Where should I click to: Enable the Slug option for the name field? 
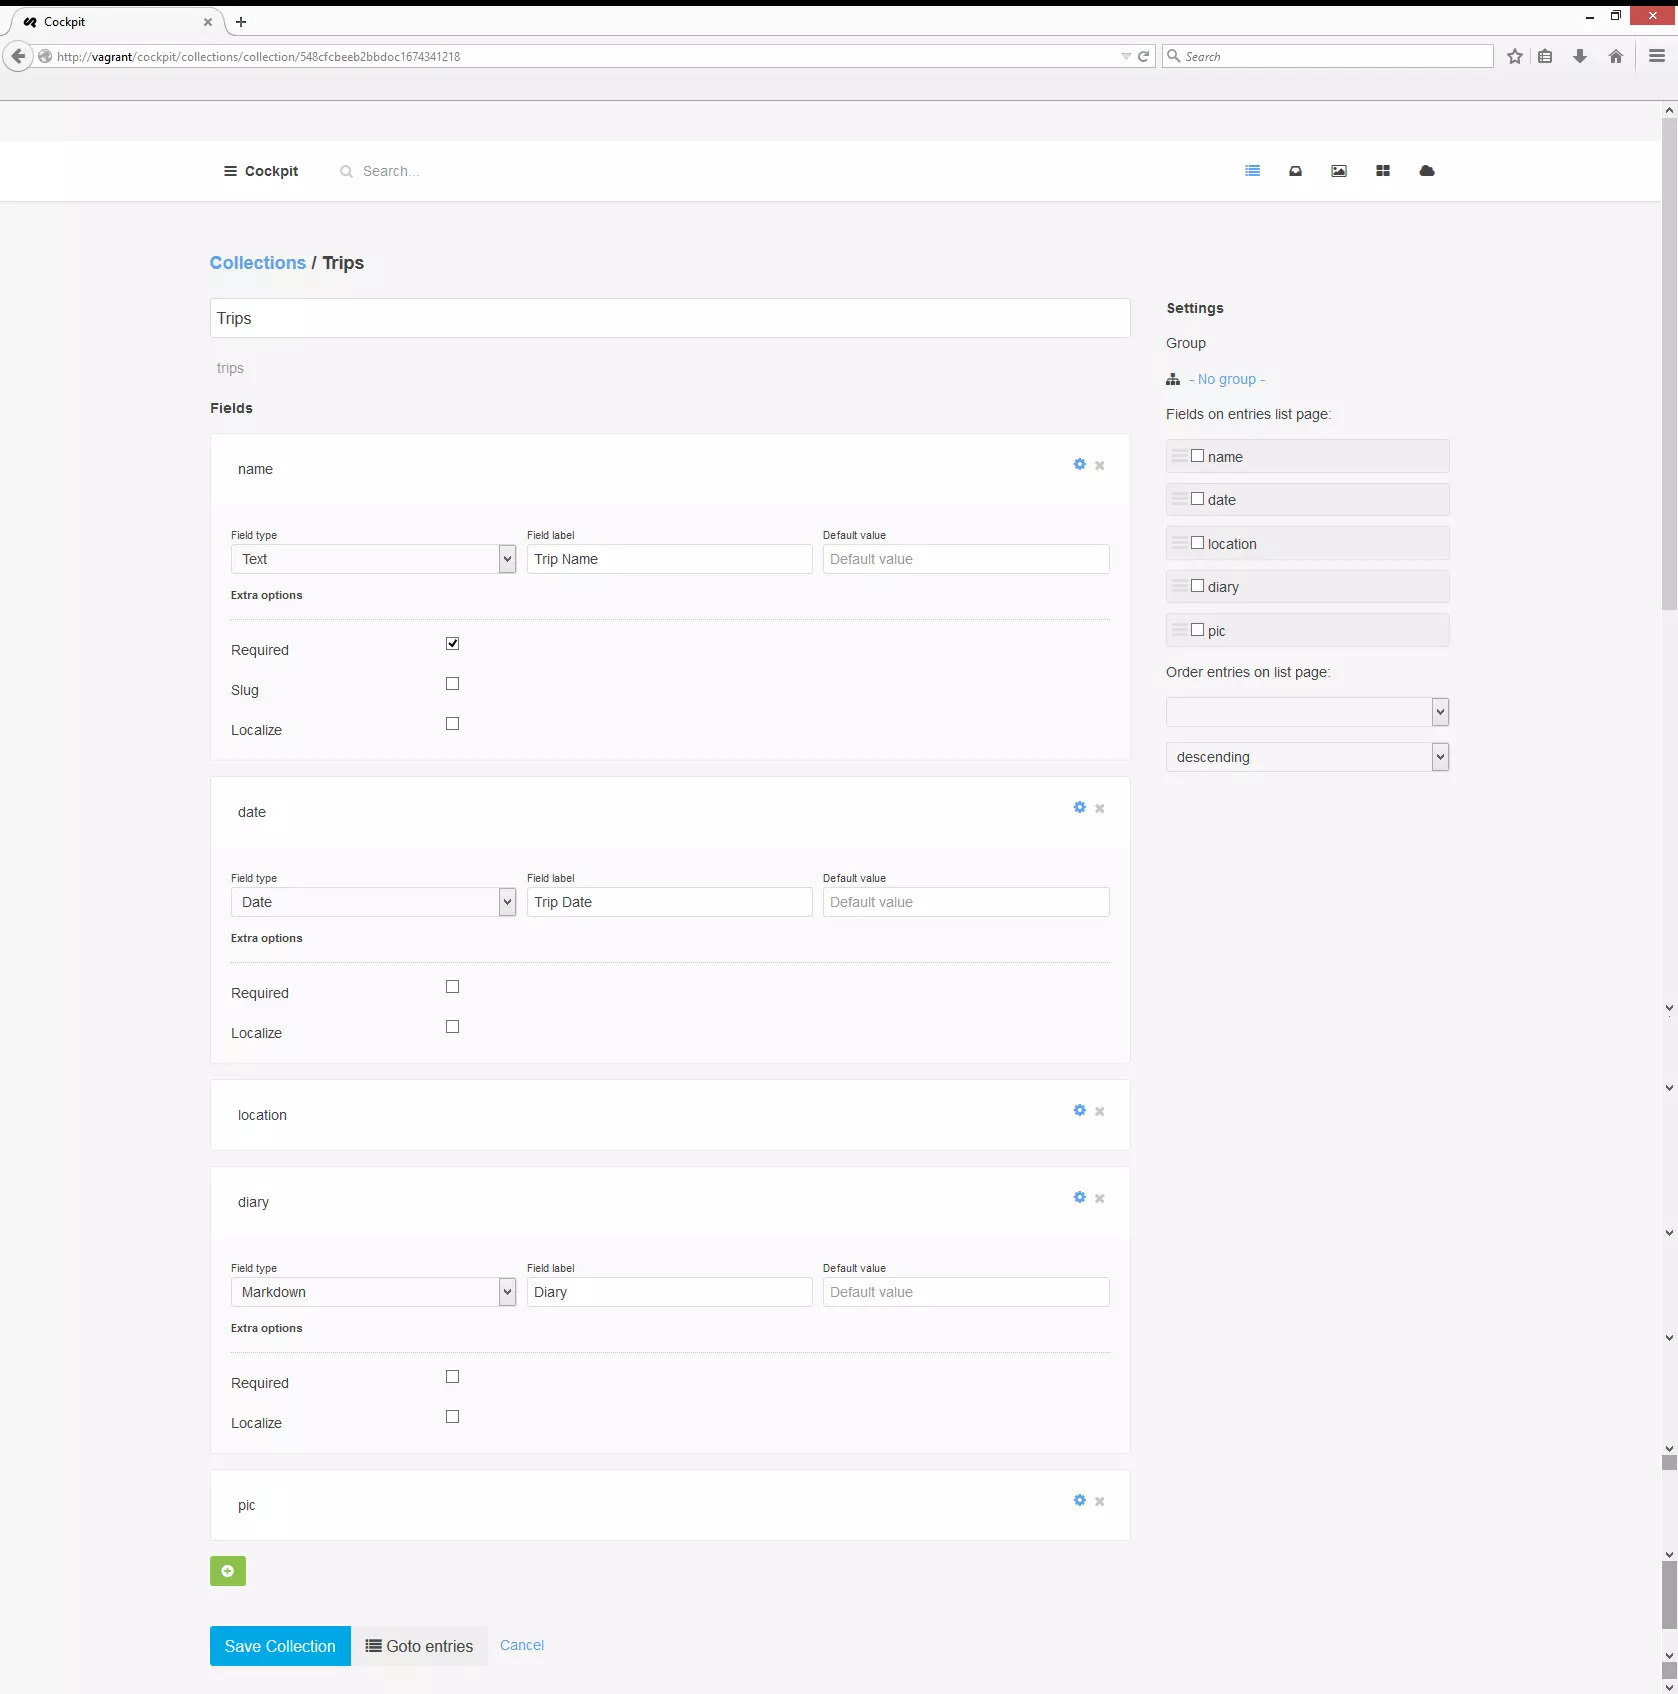pos(452,684)
